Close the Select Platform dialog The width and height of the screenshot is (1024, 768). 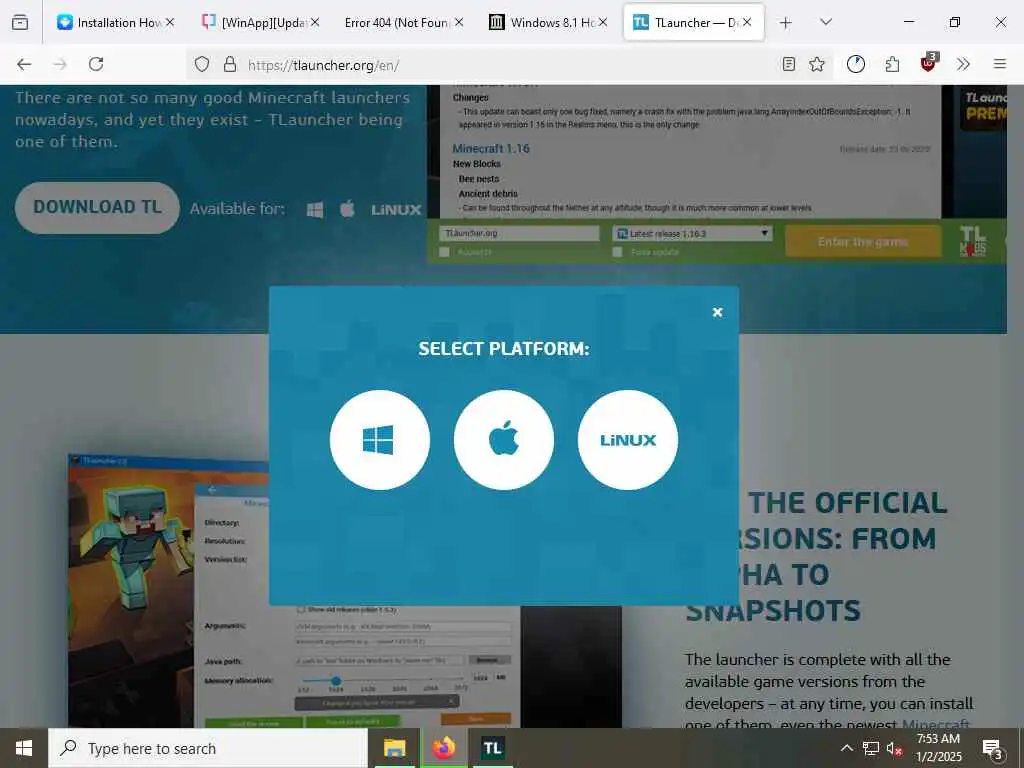(717, 312)
